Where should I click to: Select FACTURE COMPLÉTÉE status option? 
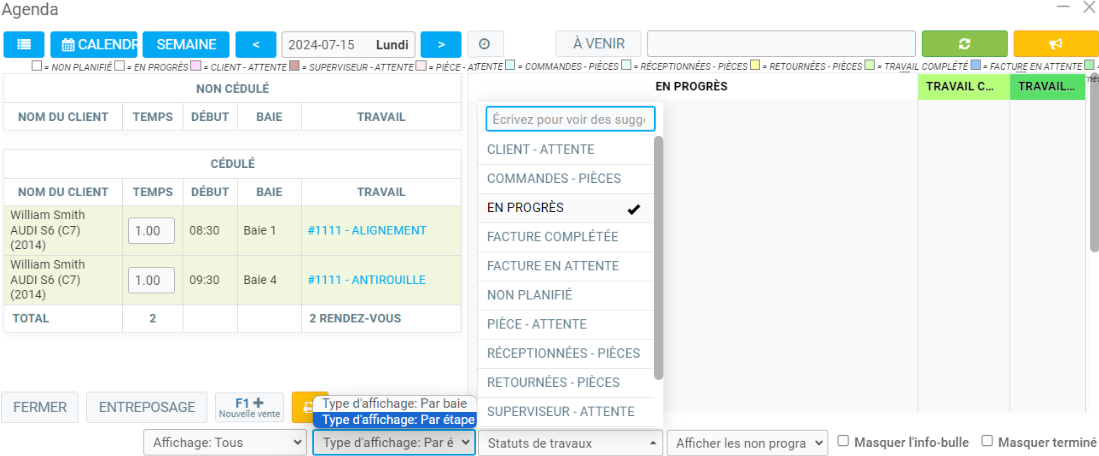click(552, 237)
